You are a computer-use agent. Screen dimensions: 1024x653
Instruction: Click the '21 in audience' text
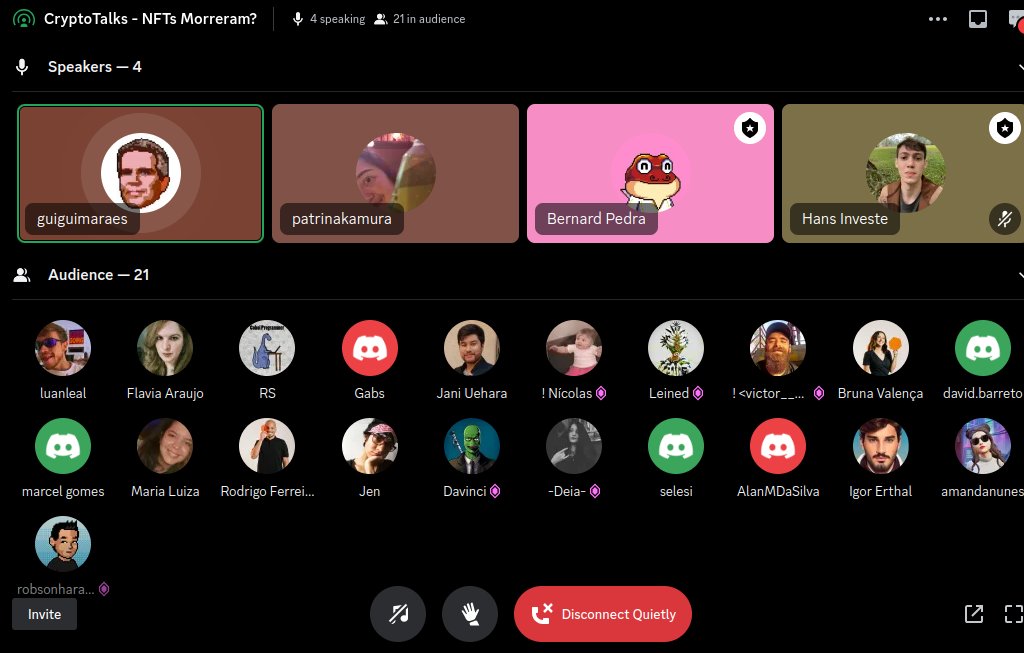point(429,19)
